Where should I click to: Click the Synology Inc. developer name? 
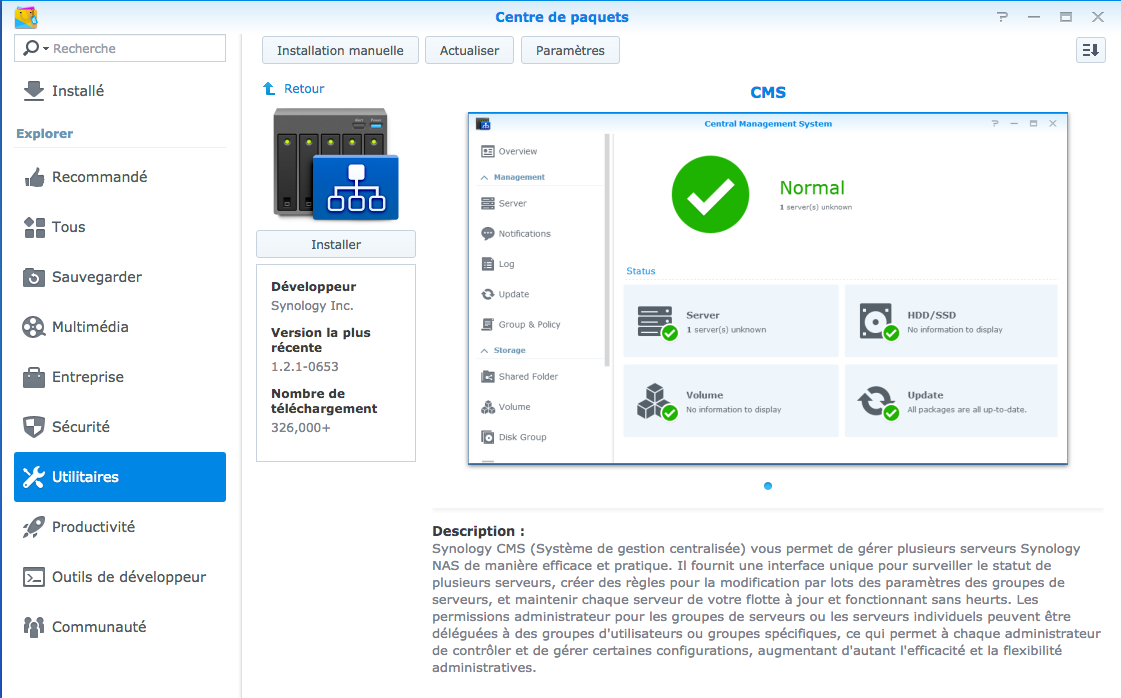point(312,305)
